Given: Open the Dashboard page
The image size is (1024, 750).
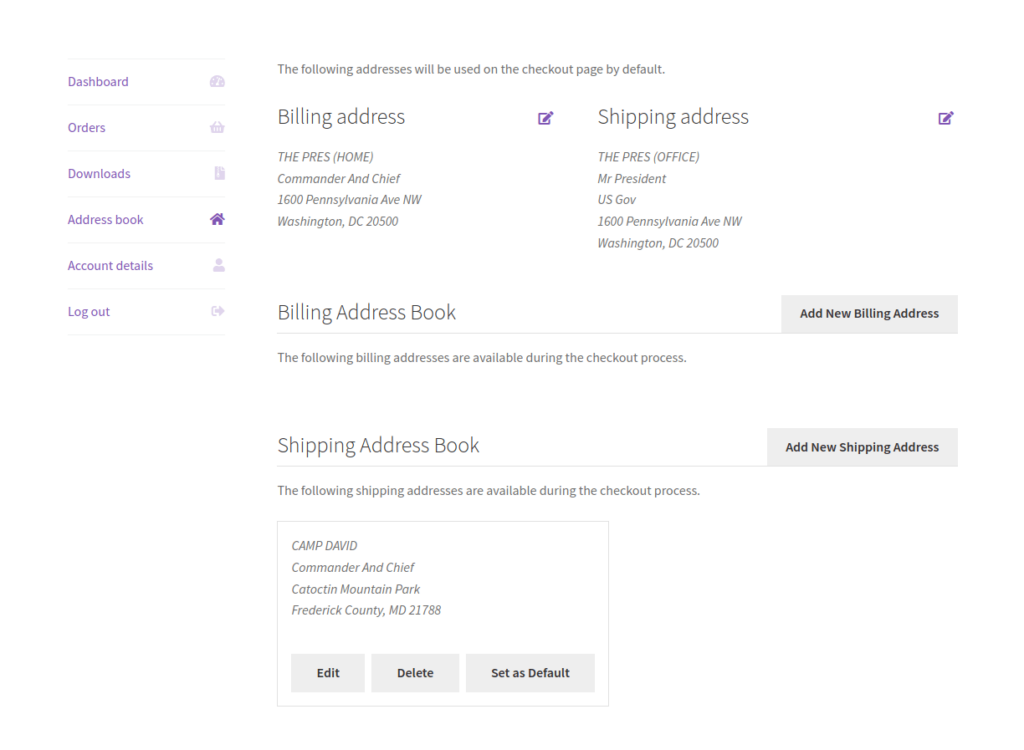Looking at the screenshot, I should pos(97,81).
